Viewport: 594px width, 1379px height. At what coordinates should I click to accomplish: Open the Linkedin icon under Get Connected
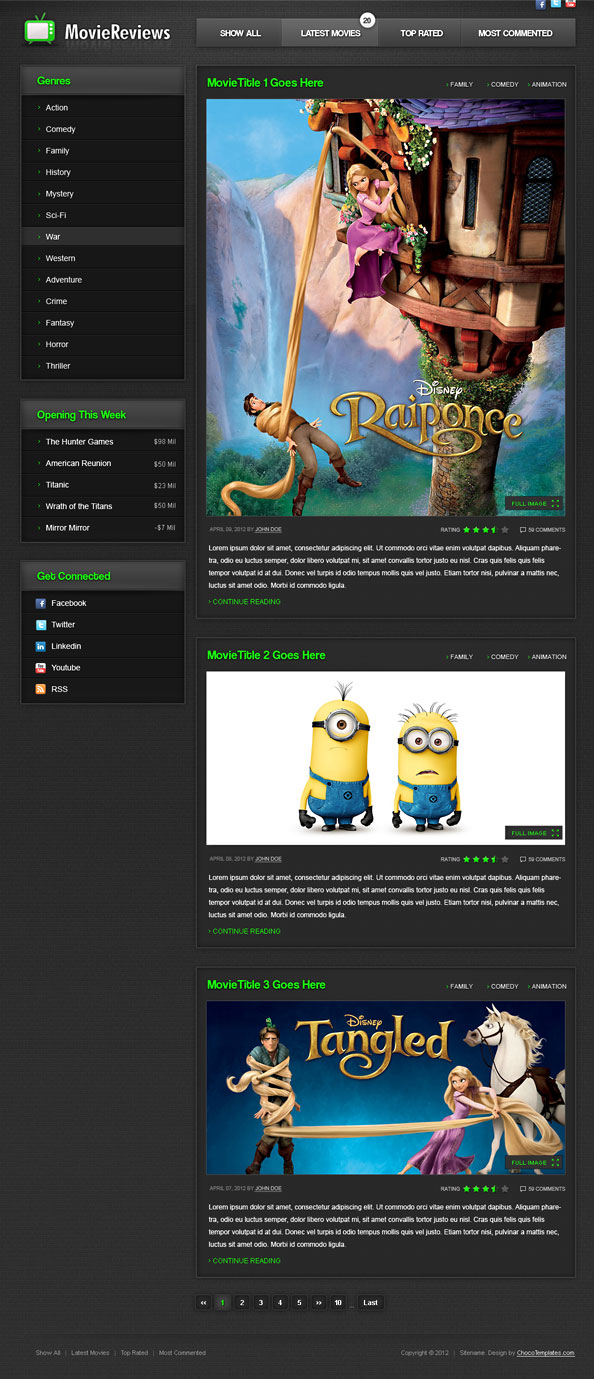(x=41, y=646)
